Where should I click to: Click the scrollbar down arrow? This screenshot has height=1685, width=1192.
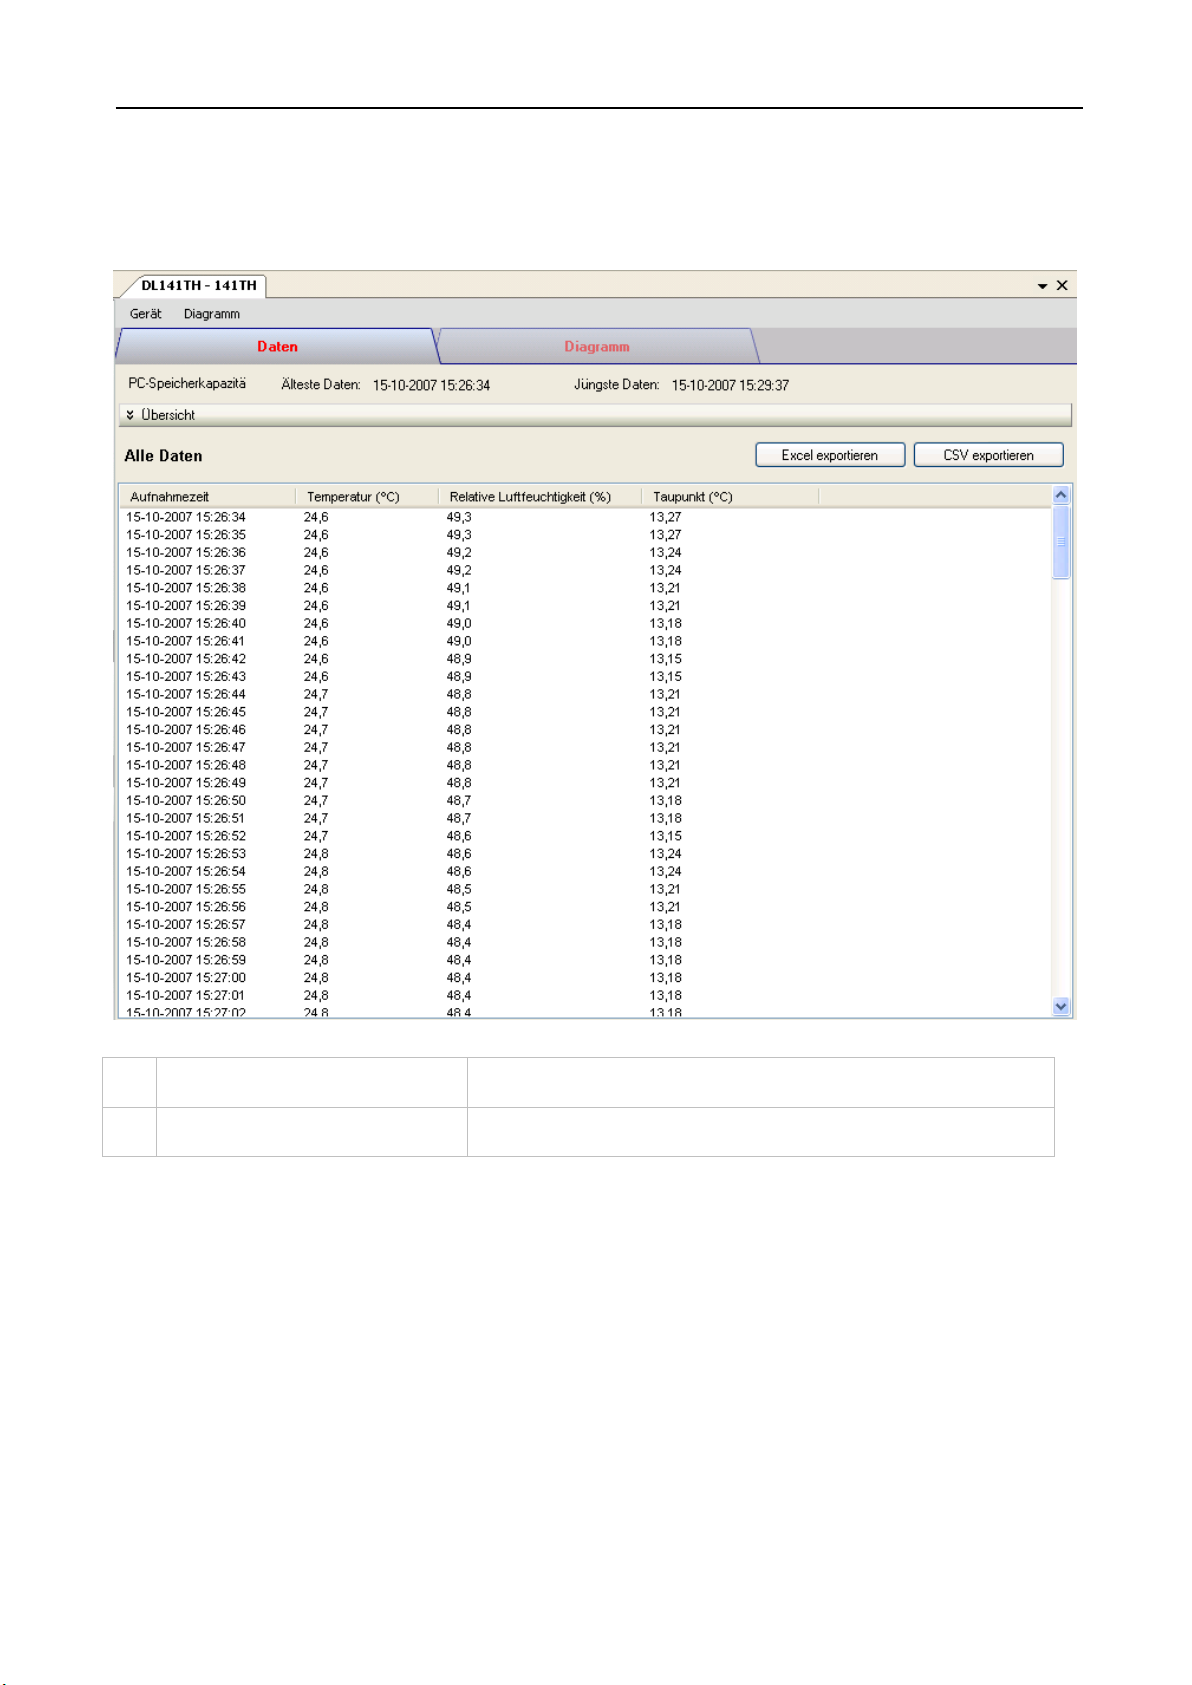[x=1061, y=1007]
